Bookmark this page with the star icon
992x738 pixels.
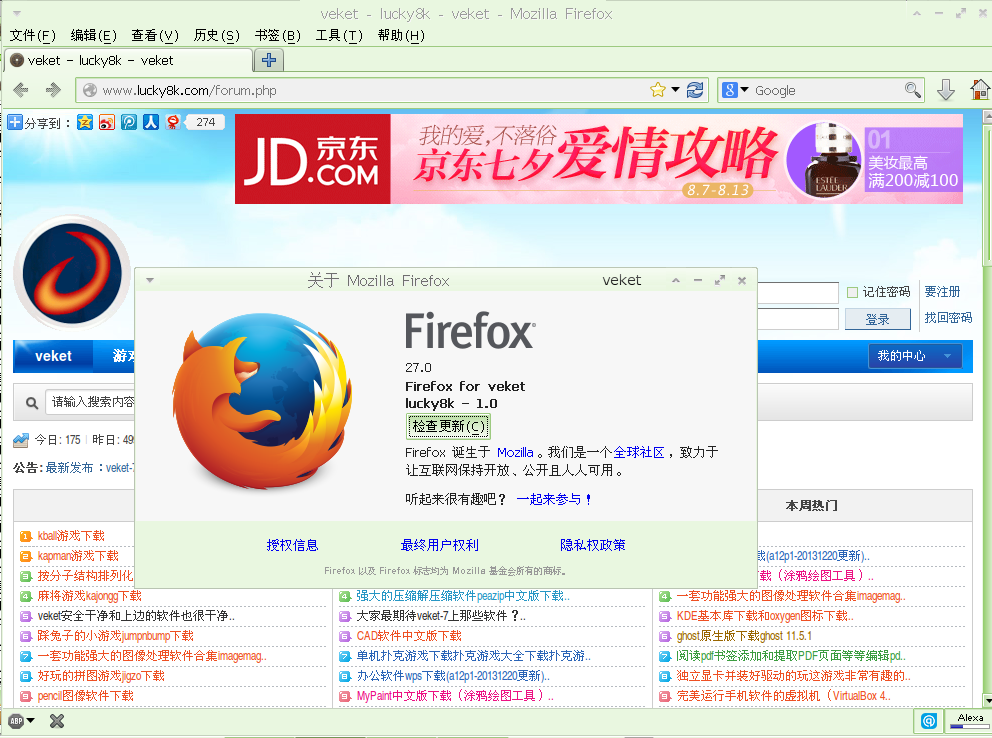click(658, 90)
